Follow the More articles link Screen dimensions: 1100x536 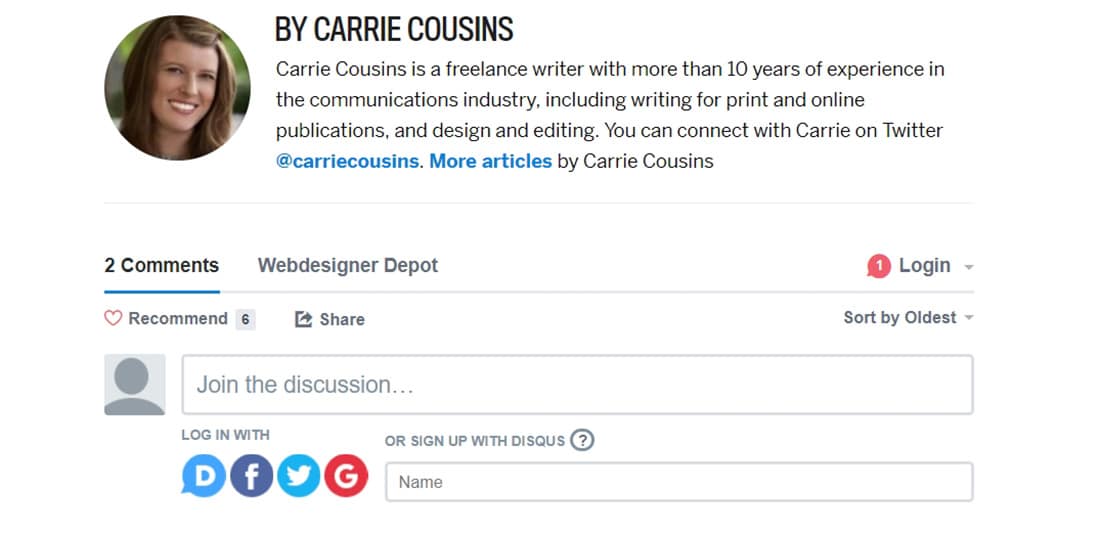(491, 161)
